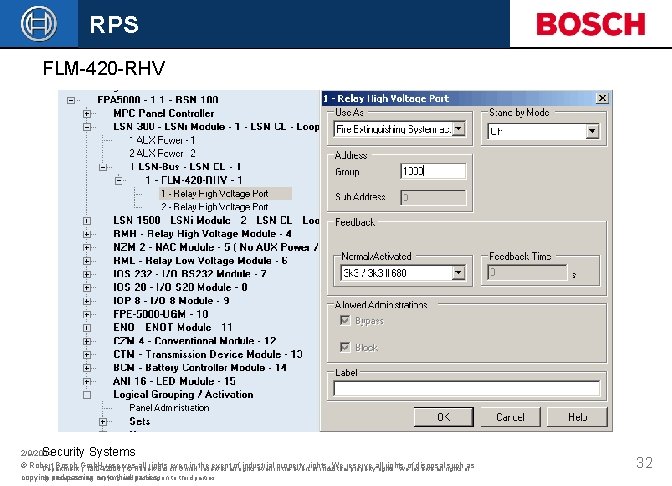Image resolution: width=672 pixels, height=486 pixels.
Task: Select BCM - Battery Controller Module - 14
Action: pos(200,368)
